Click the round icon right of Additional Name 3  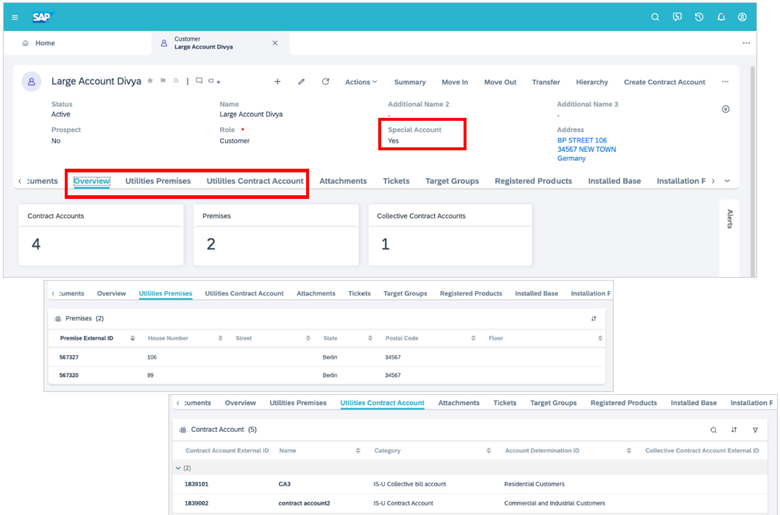(726, 109)
